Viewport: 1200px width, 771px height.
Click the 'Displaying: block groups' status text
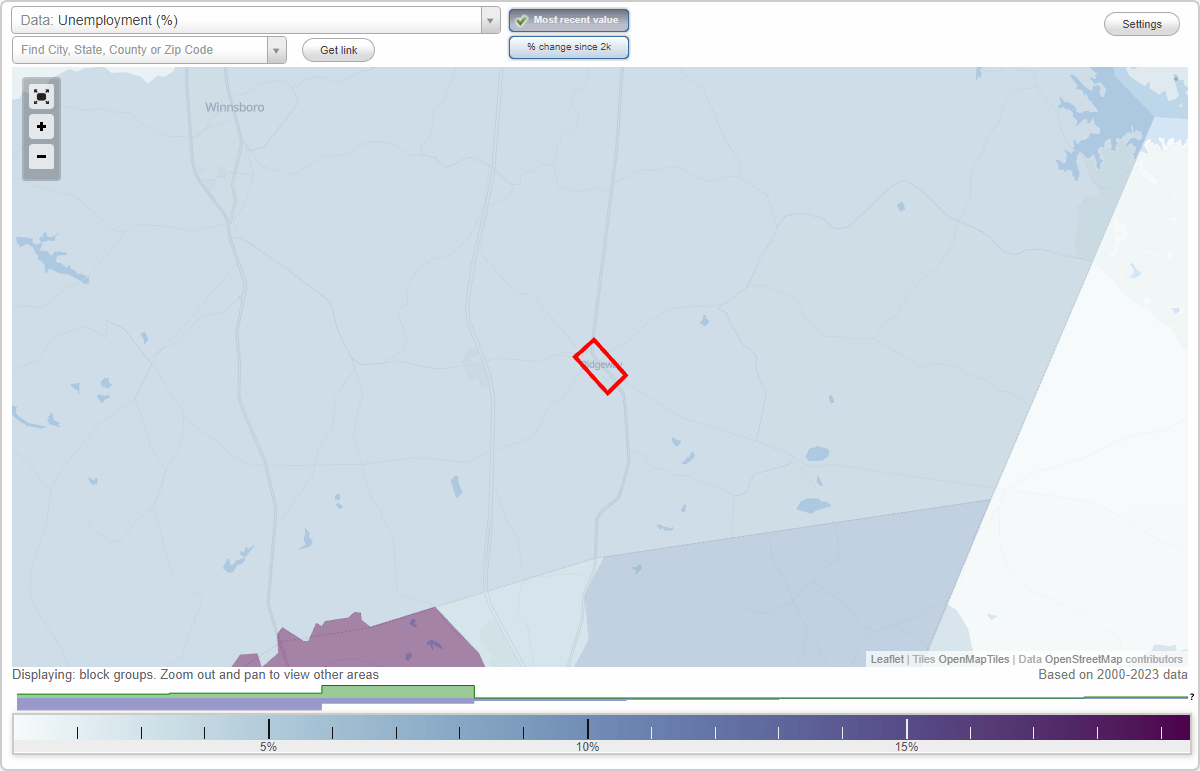195,675
